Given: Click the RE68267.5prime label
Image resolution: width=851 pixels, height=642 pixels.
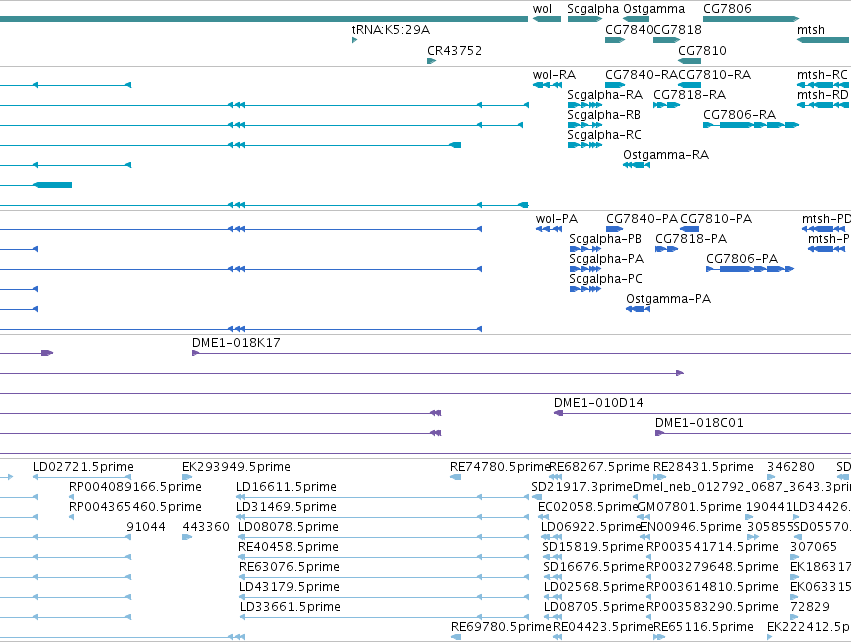Looking at the screenshot, I should [x=599, y=467].
